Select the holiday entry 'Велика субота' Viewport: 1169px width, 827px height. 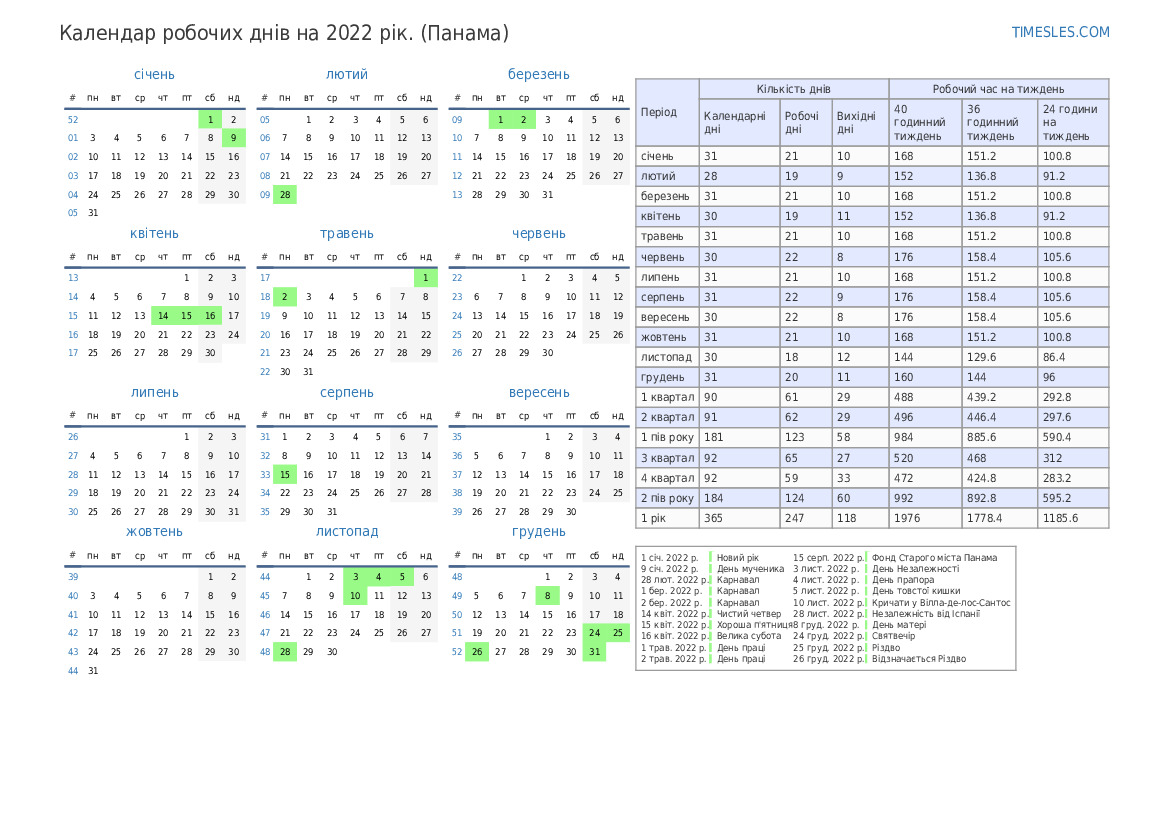coord(749,636)
